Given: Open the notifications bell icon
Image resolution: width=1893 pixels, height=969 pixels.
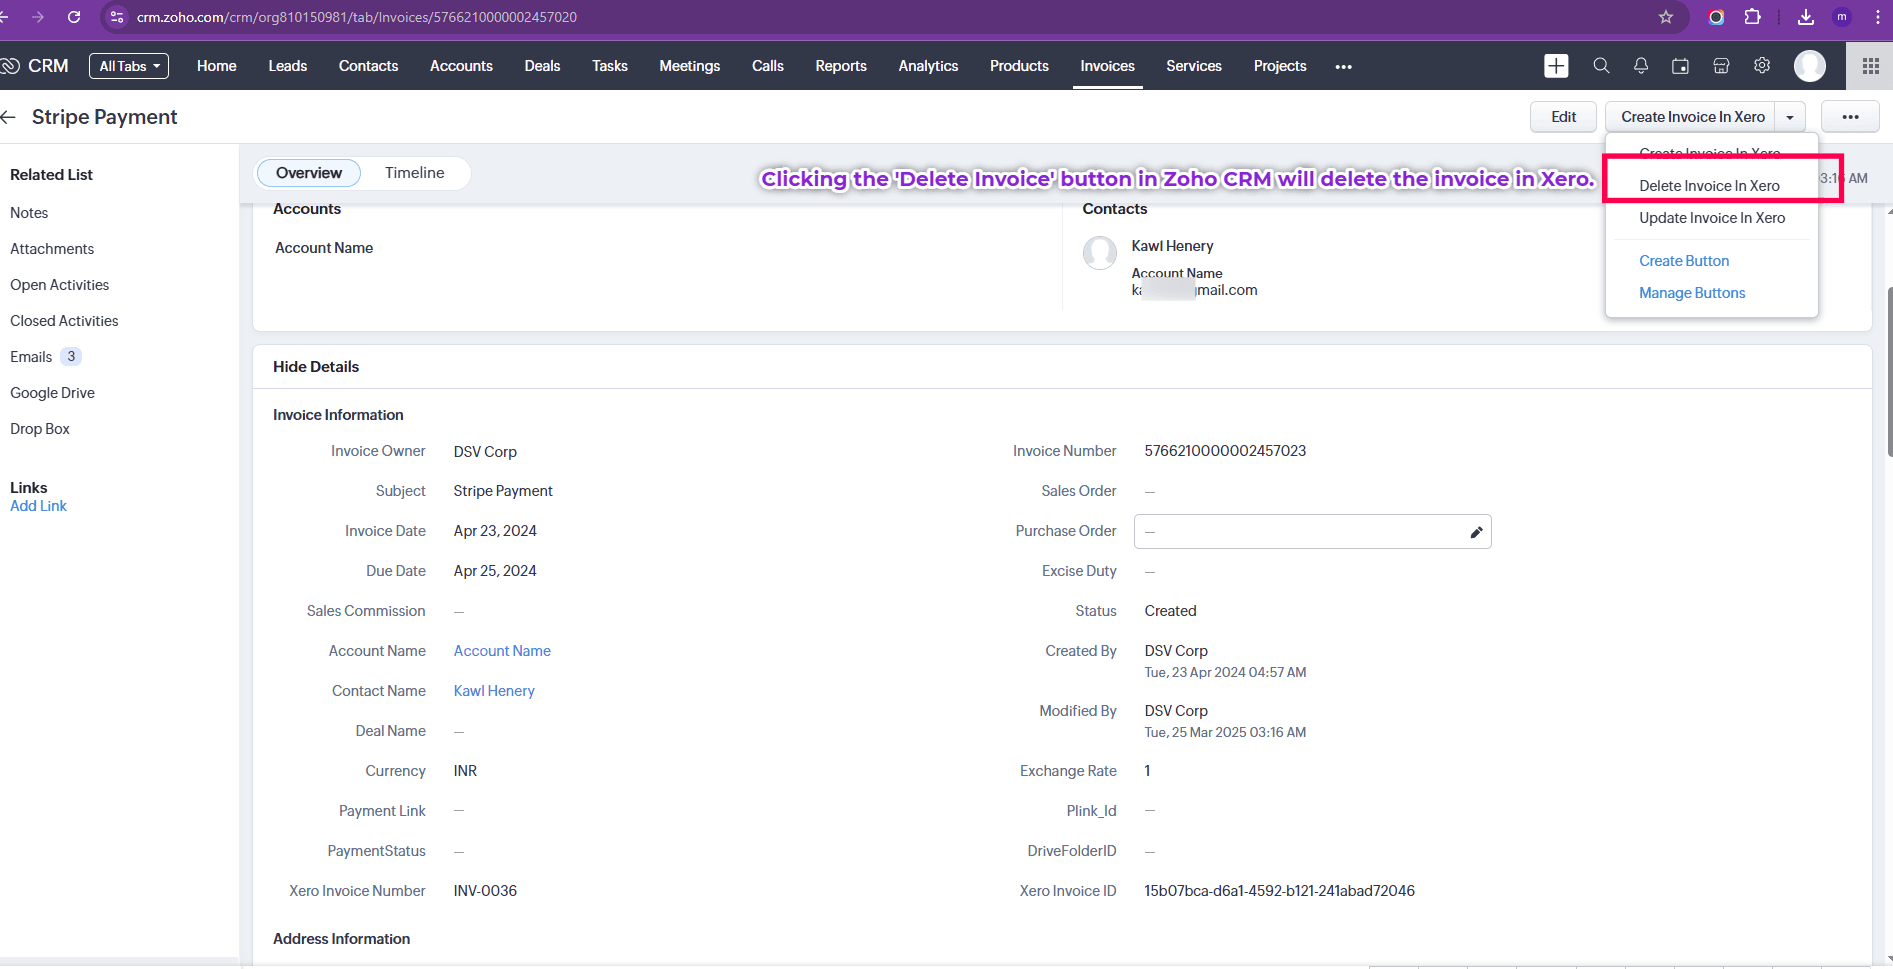Looking at the screenshot, I should (1641, 66).
